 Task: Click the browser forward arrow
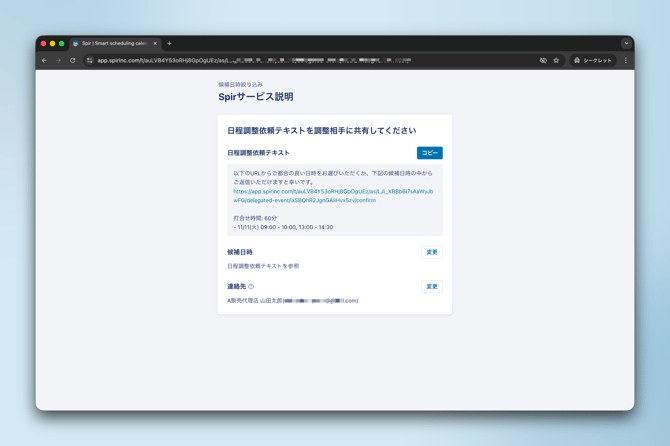pos(58,60)
